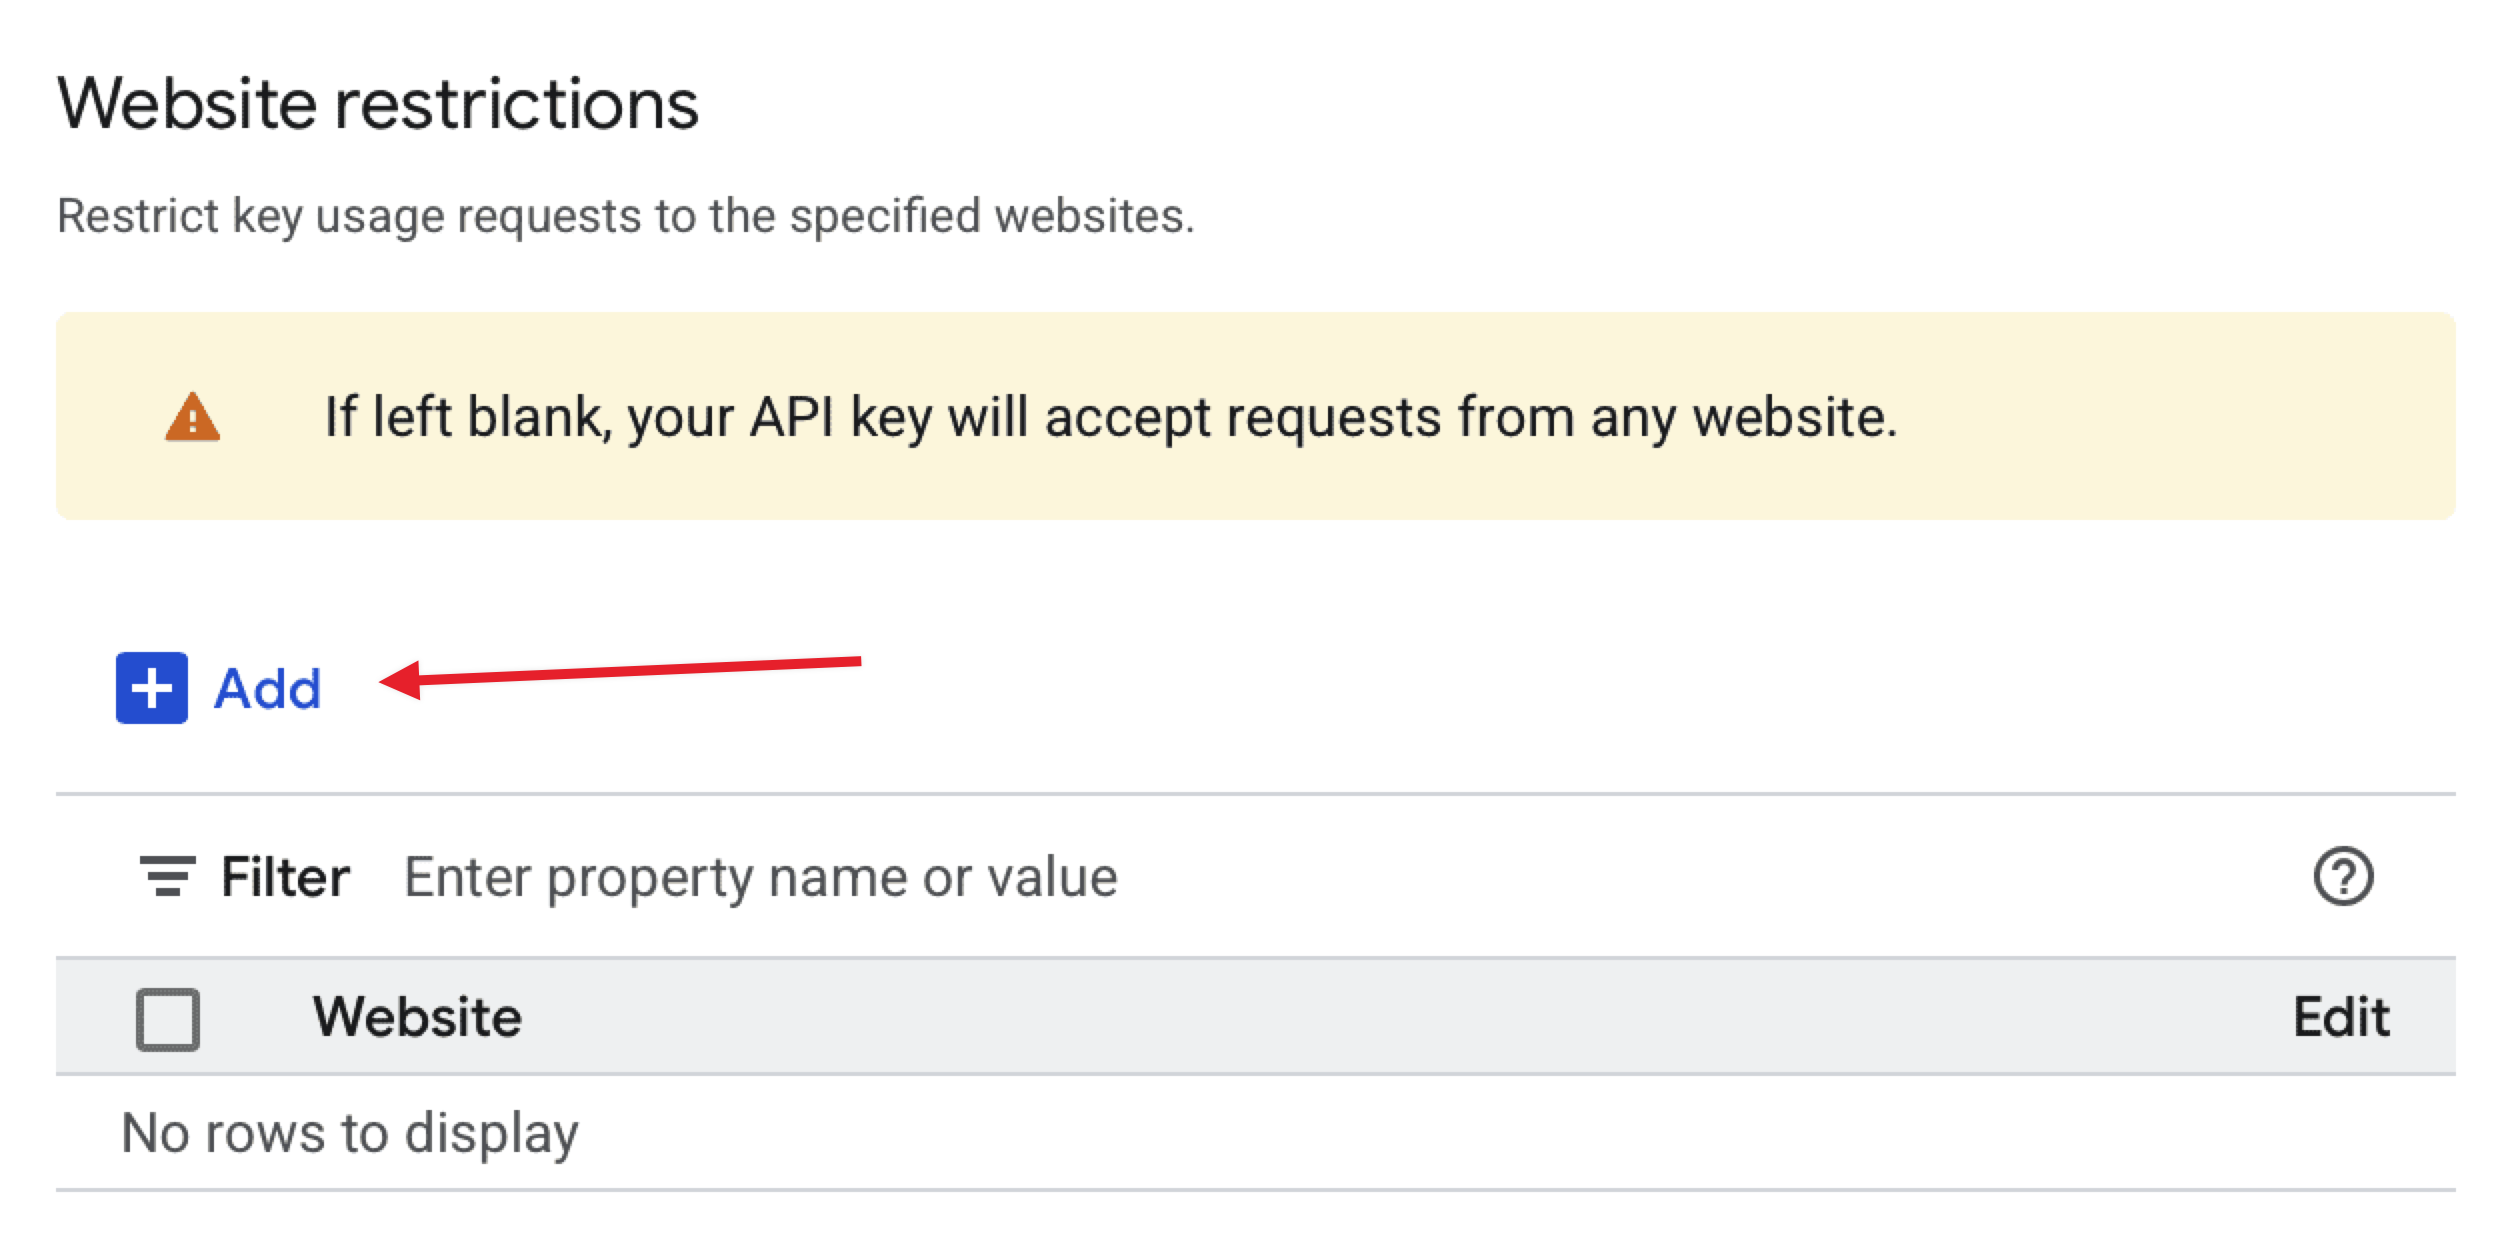2508x1260 pixels.
Task: Tick the select-all checkbox in table header
Action: pos(168,1019)
